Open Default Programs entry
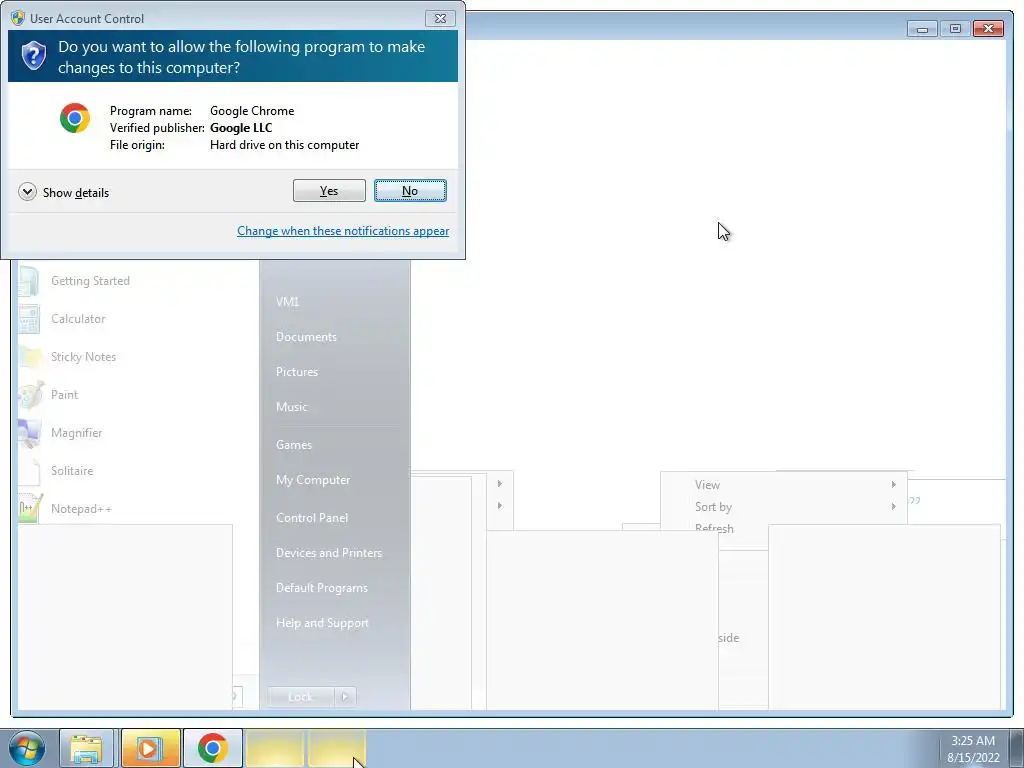The image size is (1024, 768). tap(321, 588)
